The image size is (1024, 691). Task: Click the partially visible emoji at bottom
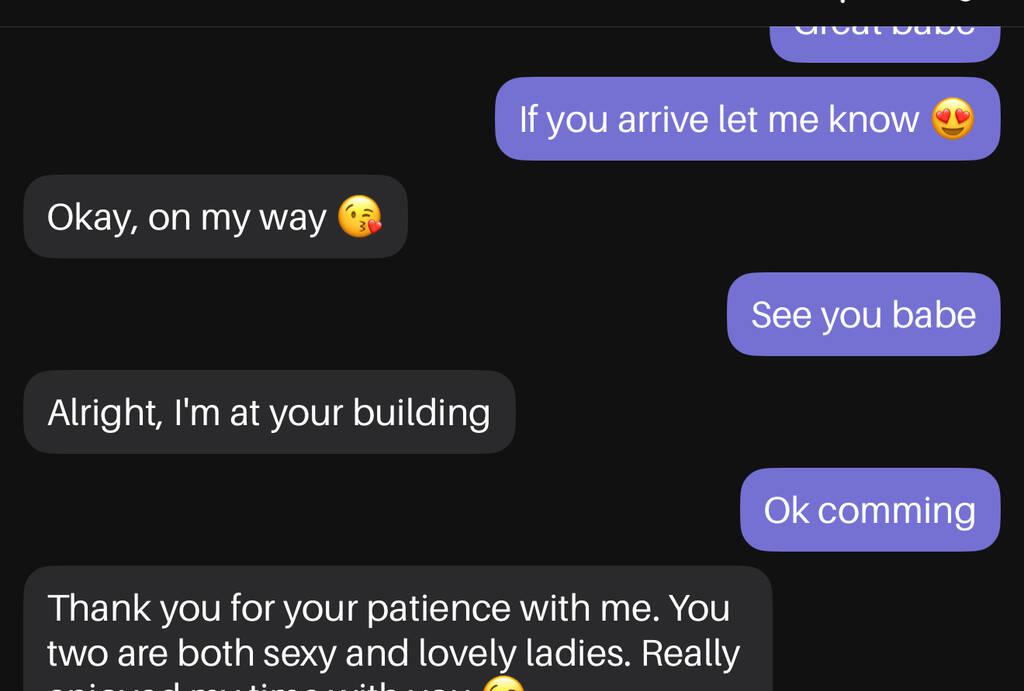[502, 685]
